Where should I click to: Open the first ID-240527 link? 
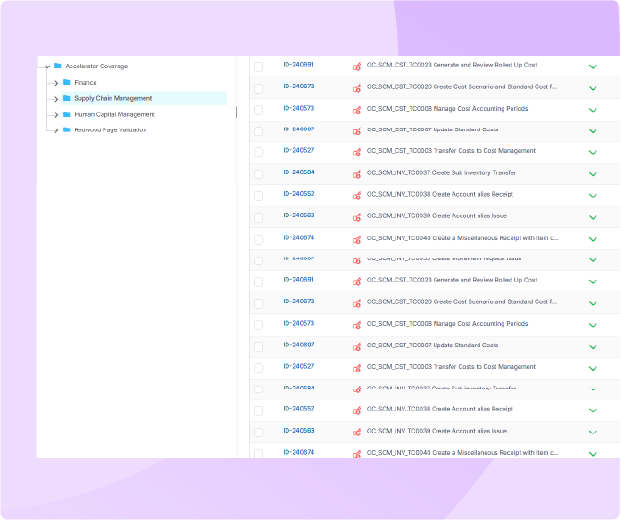point(298,150)
